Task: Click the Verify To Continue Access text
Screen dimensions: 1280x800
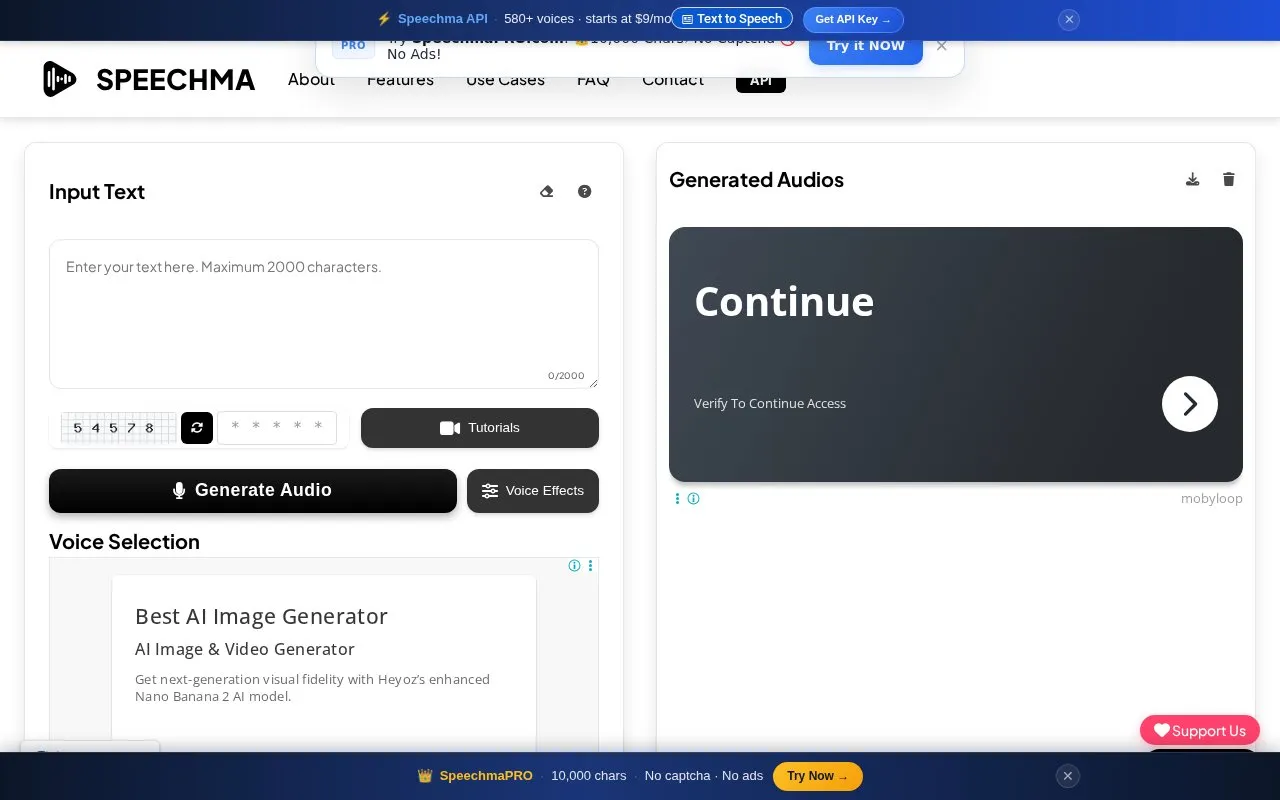Action: 770,404
